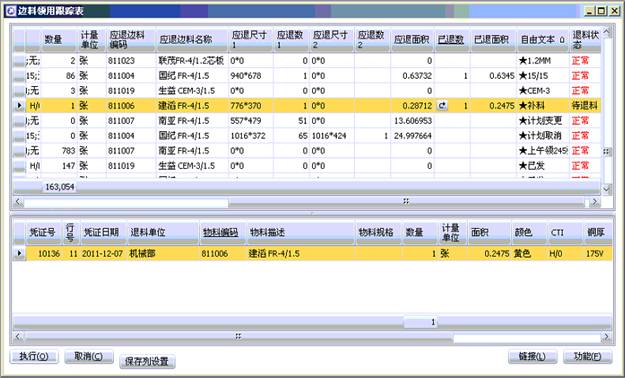Open the 链接(L) button

pyautogui.click(x=532, y=356)
